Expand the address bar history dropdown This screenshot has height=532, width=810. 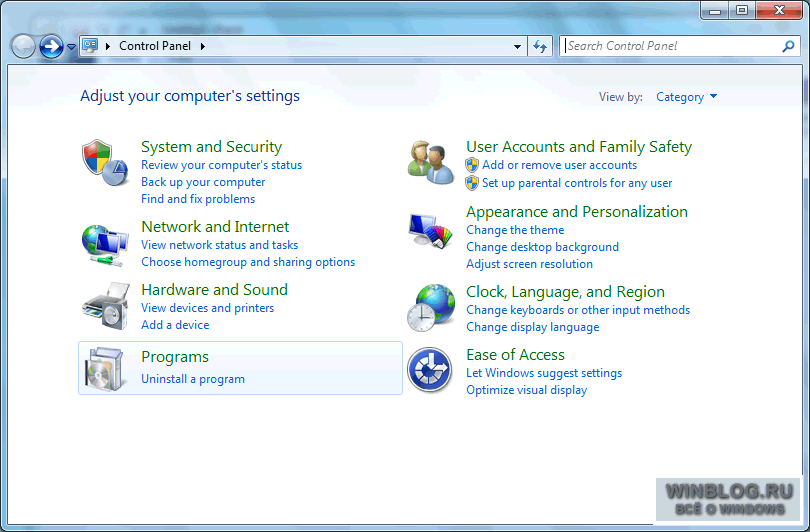pos(517,46)
